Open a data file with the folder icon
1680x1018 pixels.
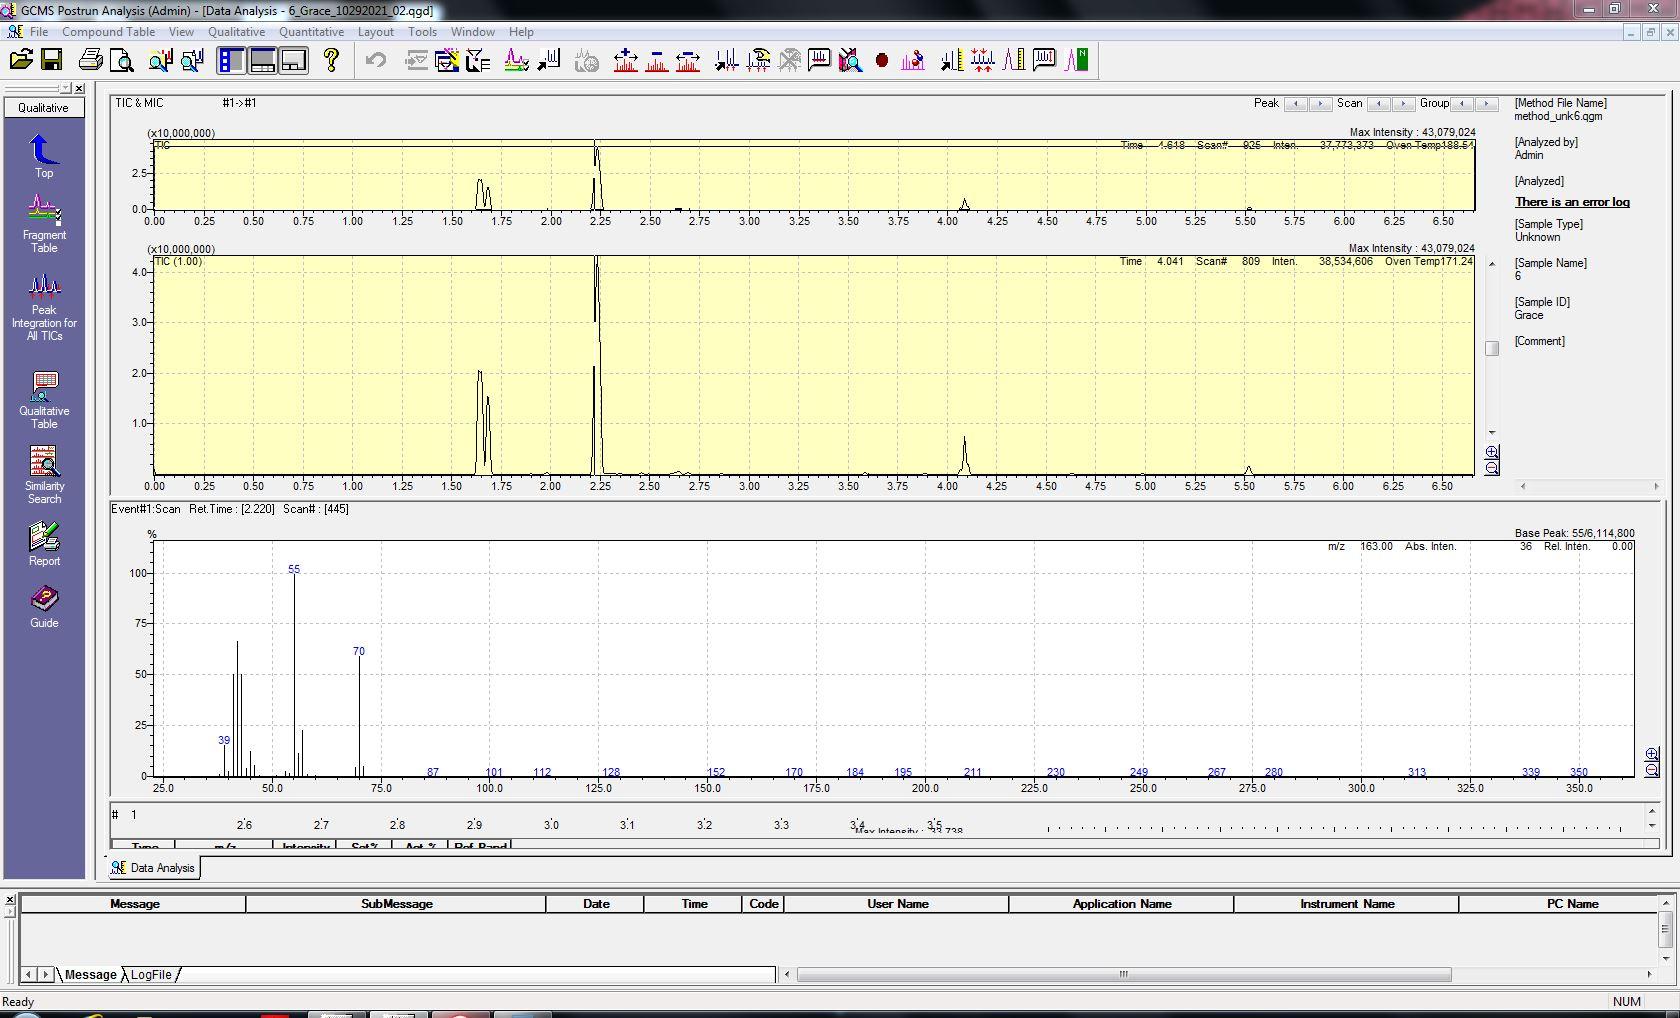pos(21,60)
